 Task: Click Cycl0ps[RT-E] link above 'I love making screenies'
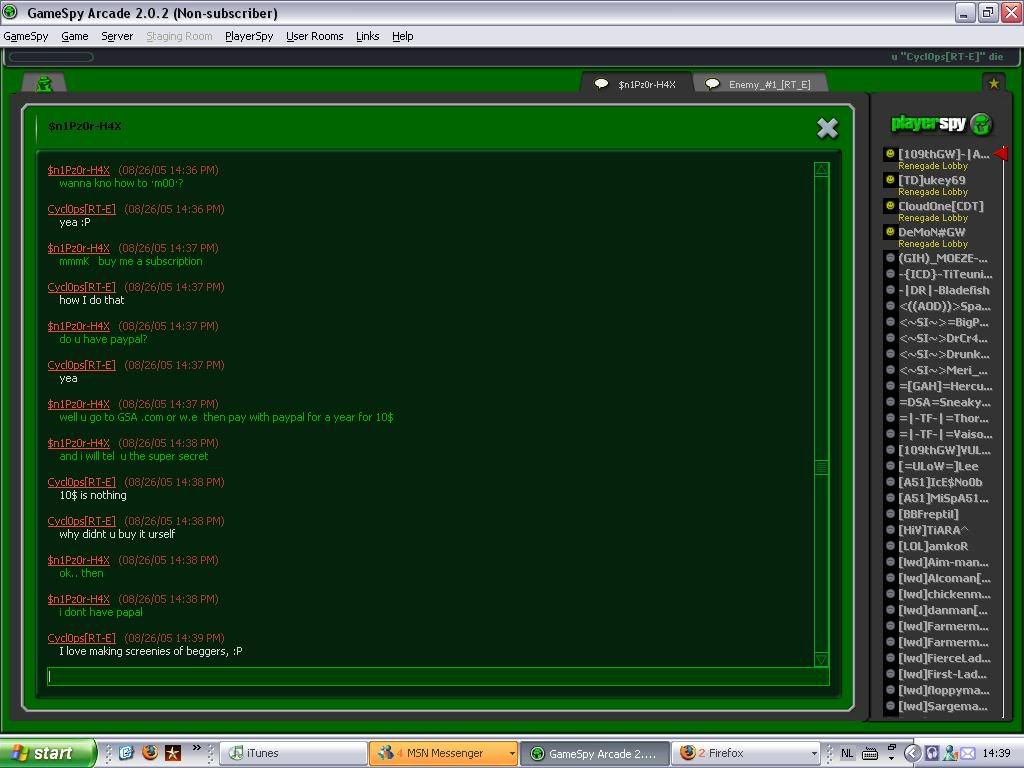pyautogui.click(x=81, y=638)
